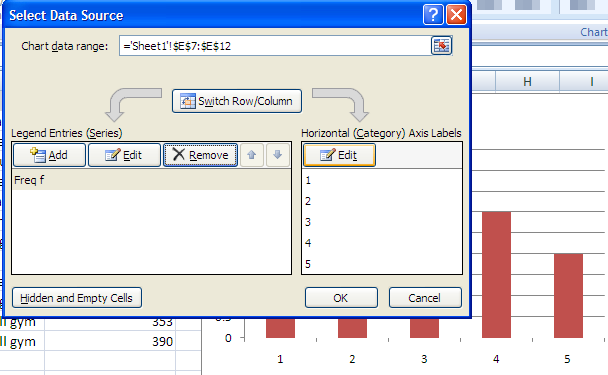The image size is (608, 375).
Task: Cancel the Select Data Source dialog
Action: tap(425, 298)
